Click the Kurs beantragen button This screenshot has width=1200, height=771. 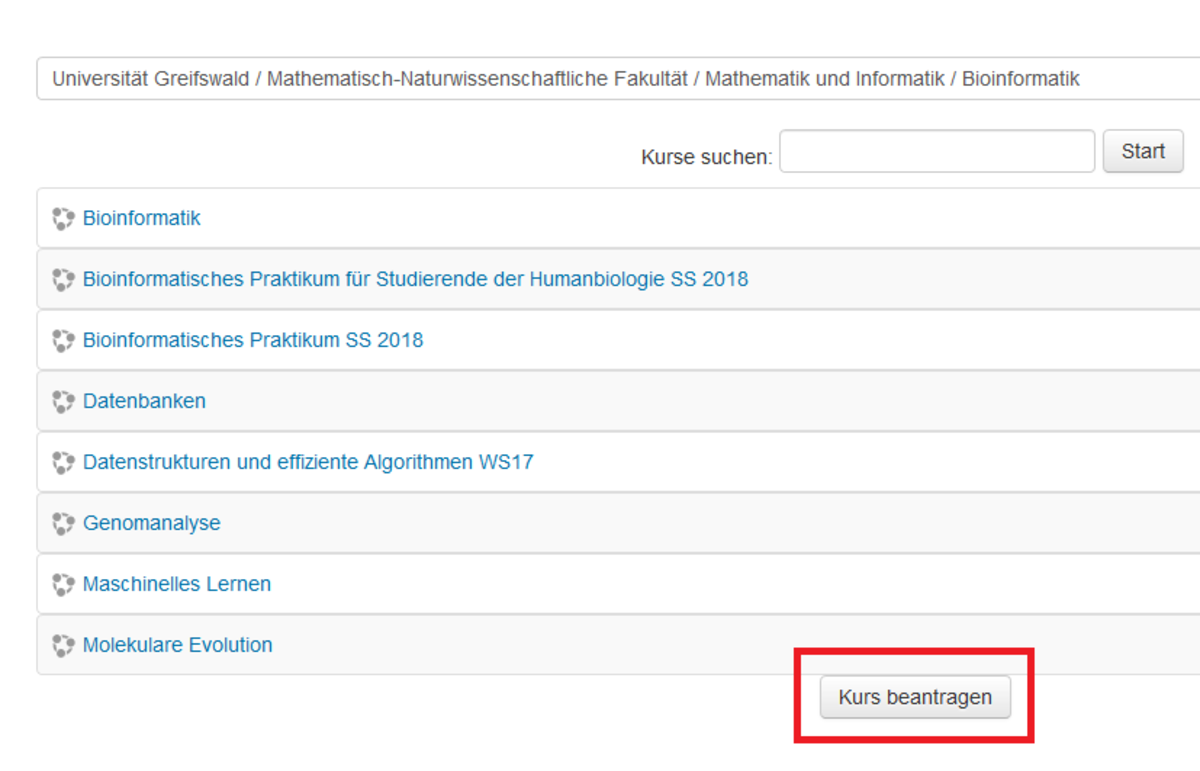(x=915, y=698)
